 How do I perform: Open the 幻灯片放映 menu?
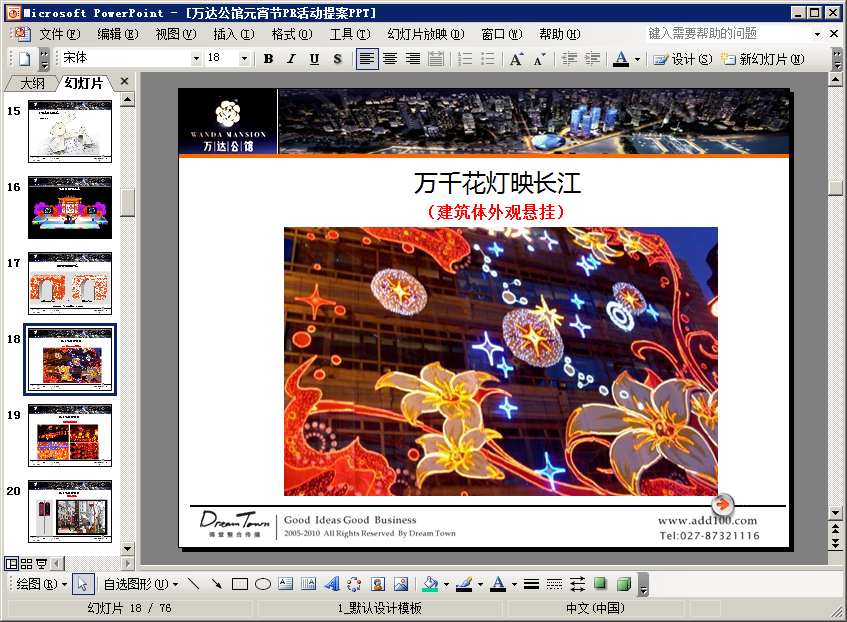426,34
